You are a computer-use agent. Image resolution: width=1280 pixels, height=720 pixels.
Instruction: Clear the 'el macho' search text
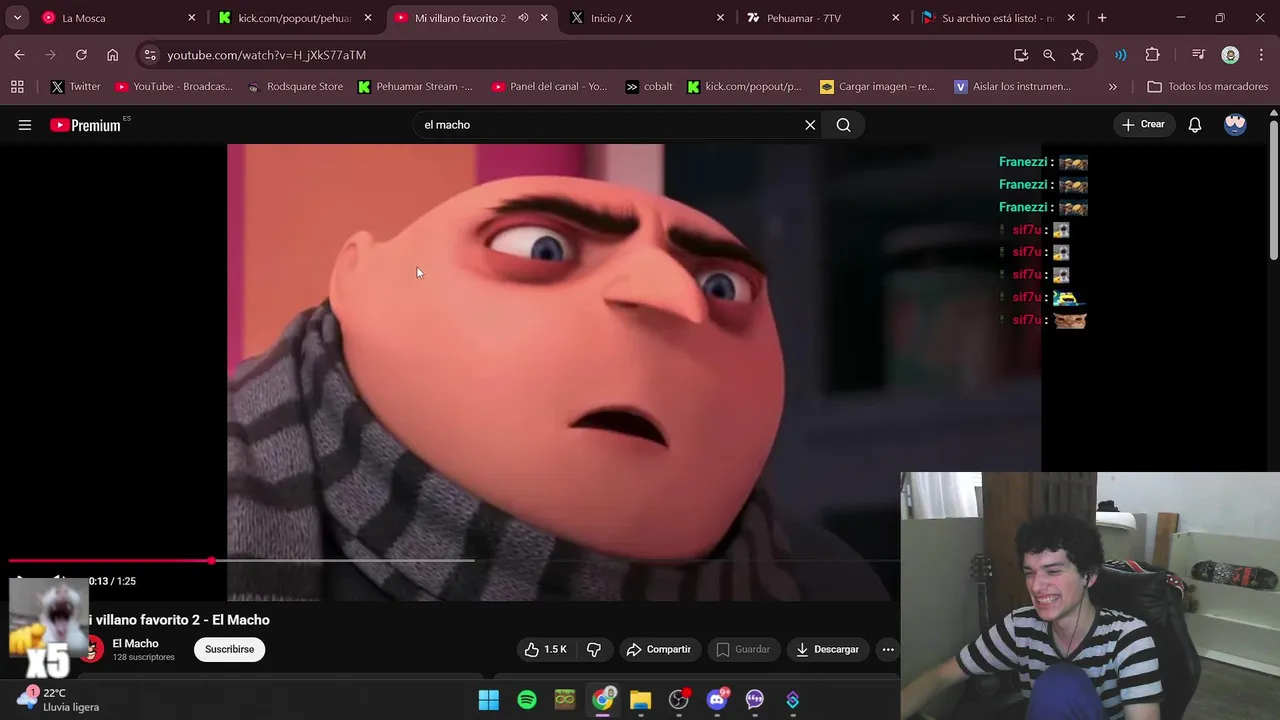tap(810, 125)
